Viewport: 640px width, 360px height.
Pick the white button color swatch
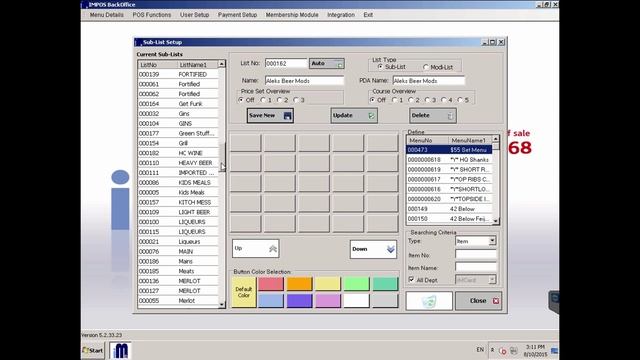coord(356,301)
